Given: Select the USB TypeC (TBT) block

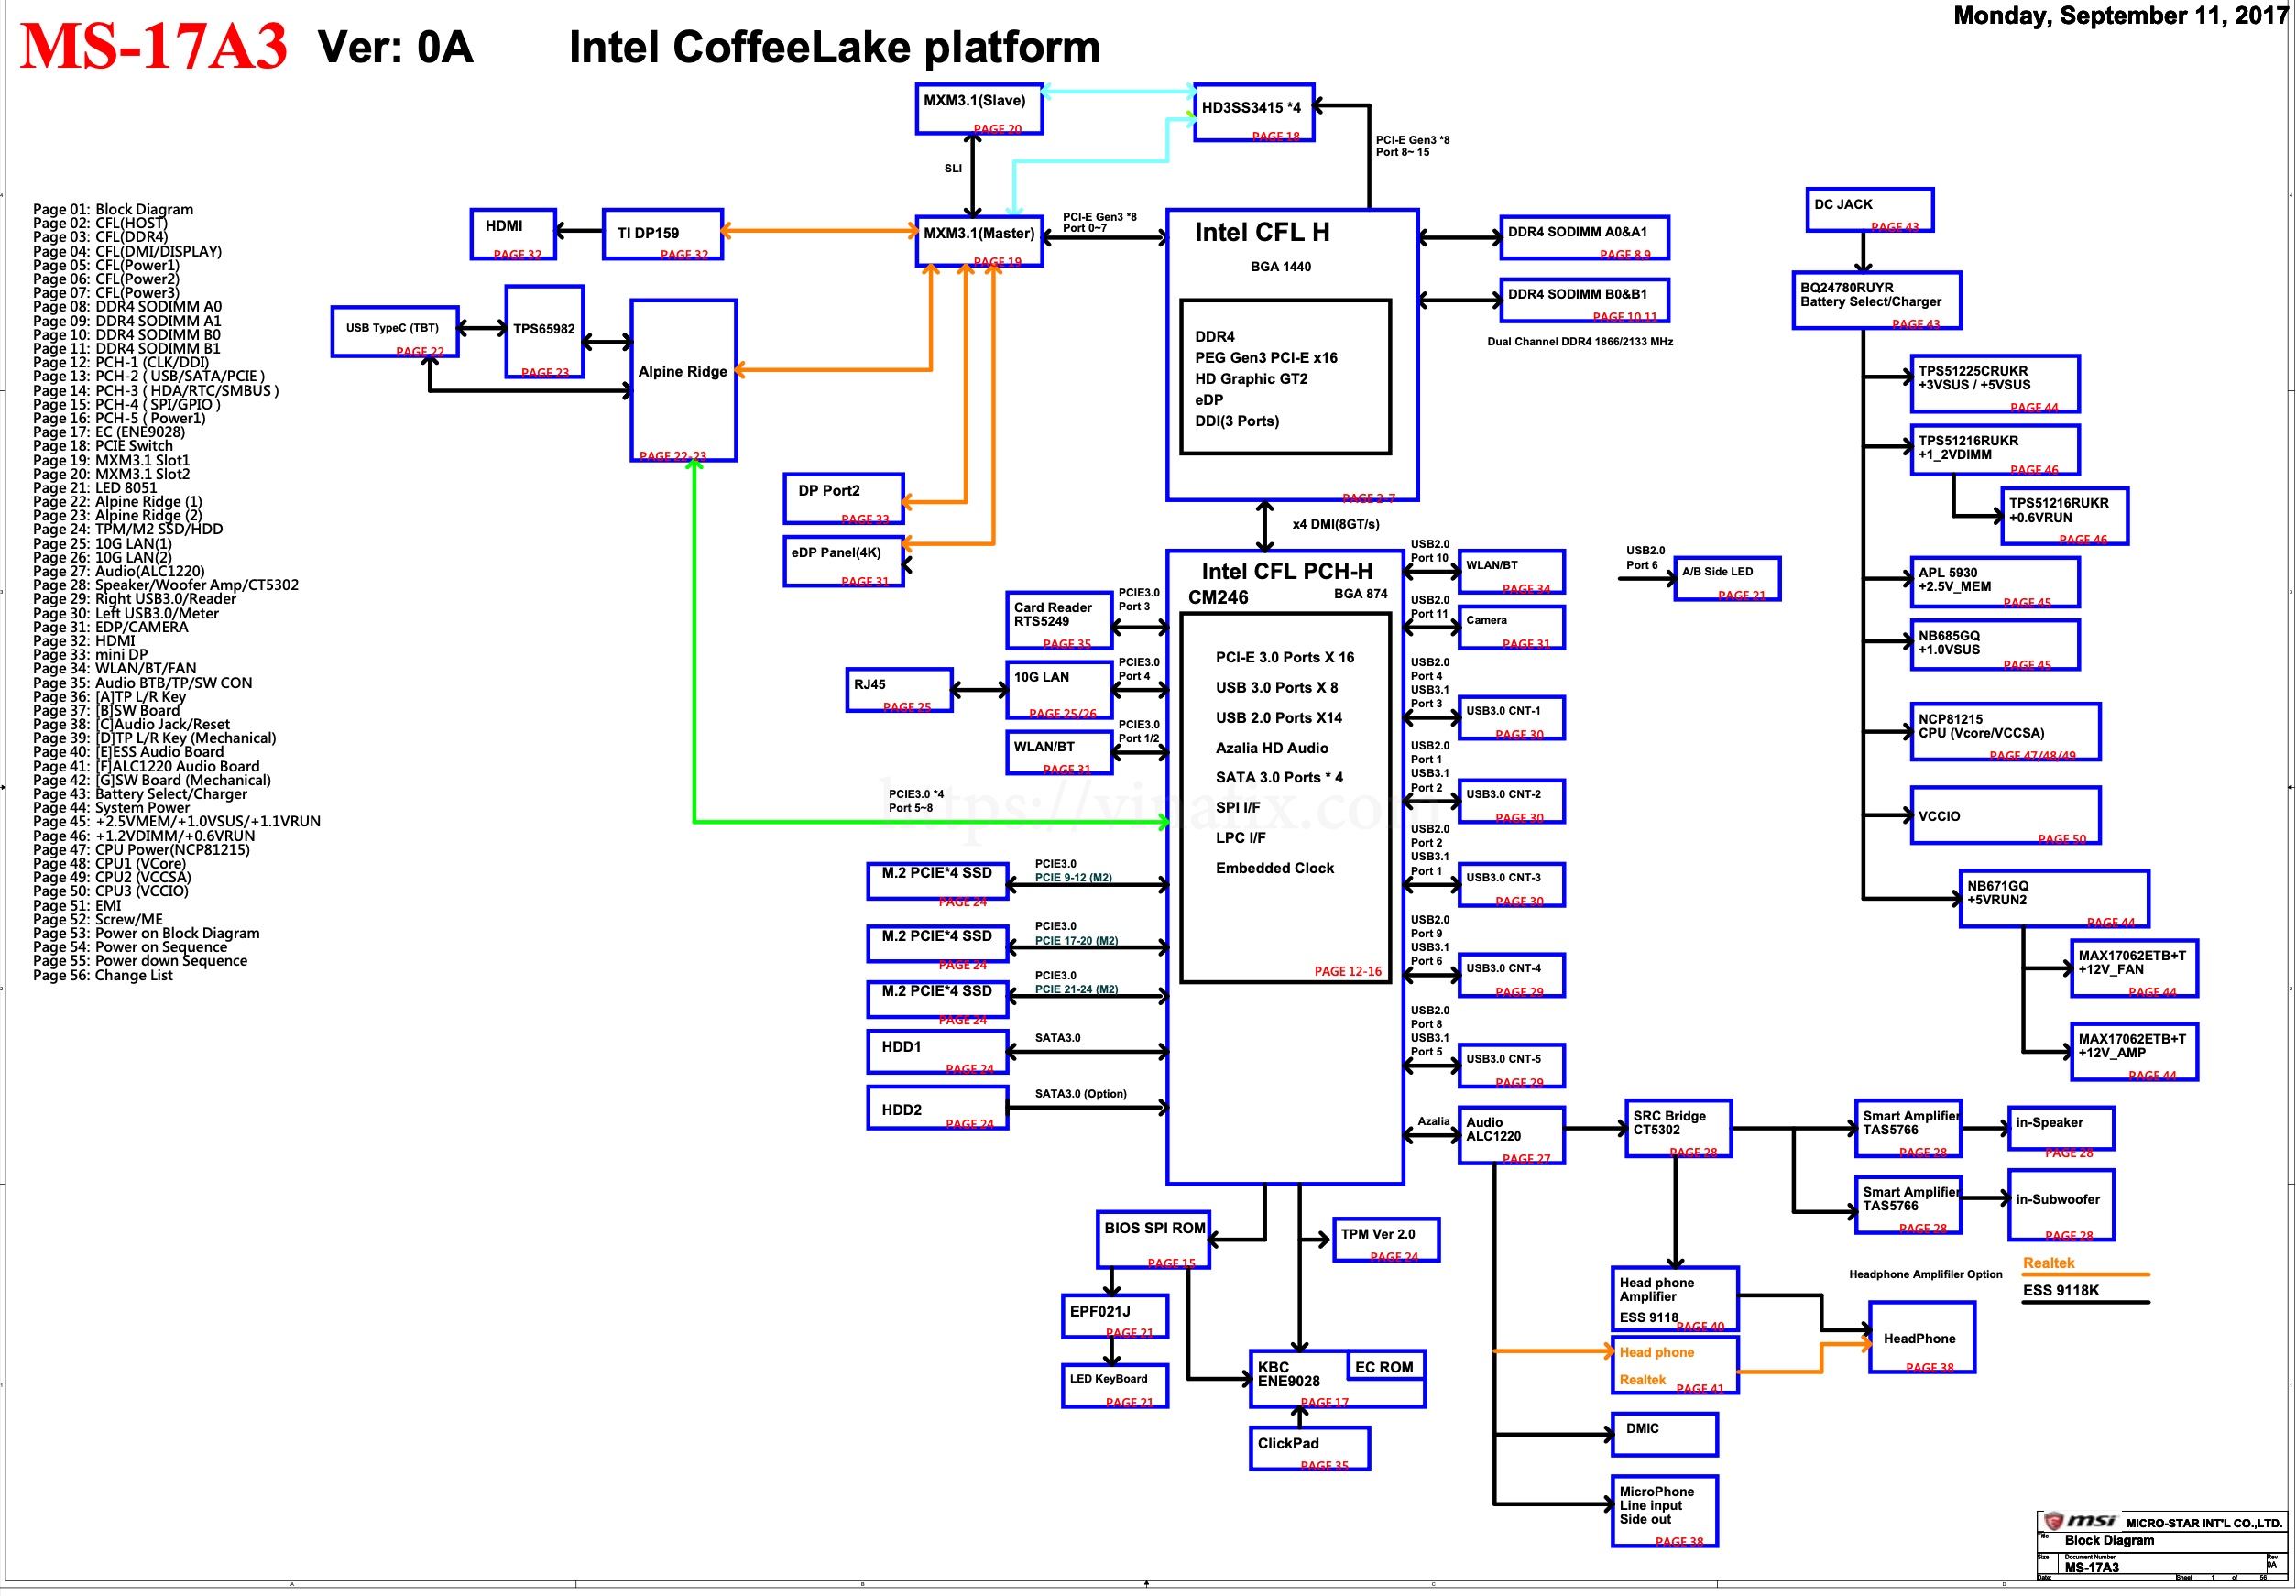Looking at the screenshot, I should click(395, 331).
